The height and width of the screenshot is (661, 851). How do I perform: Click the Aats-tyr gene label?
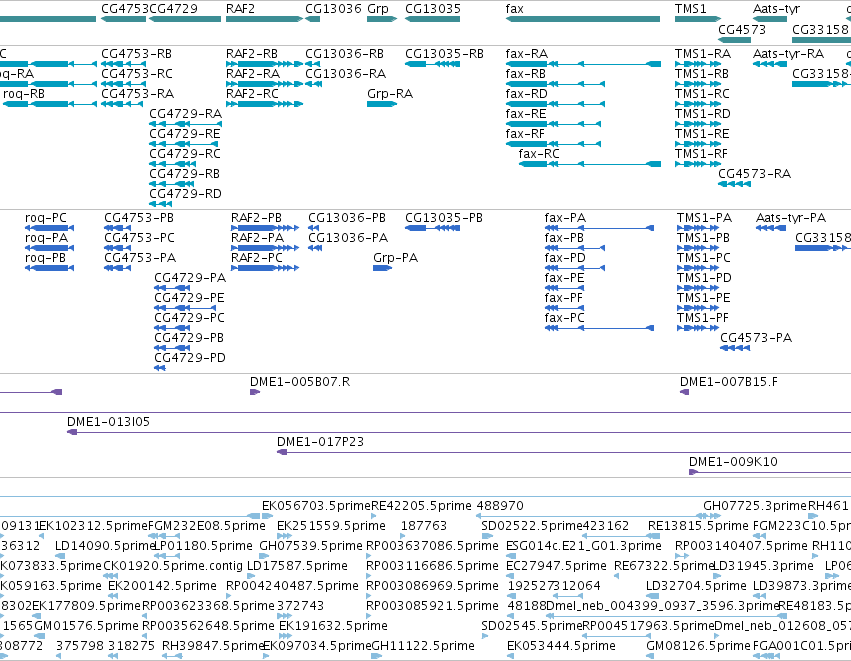776,9
